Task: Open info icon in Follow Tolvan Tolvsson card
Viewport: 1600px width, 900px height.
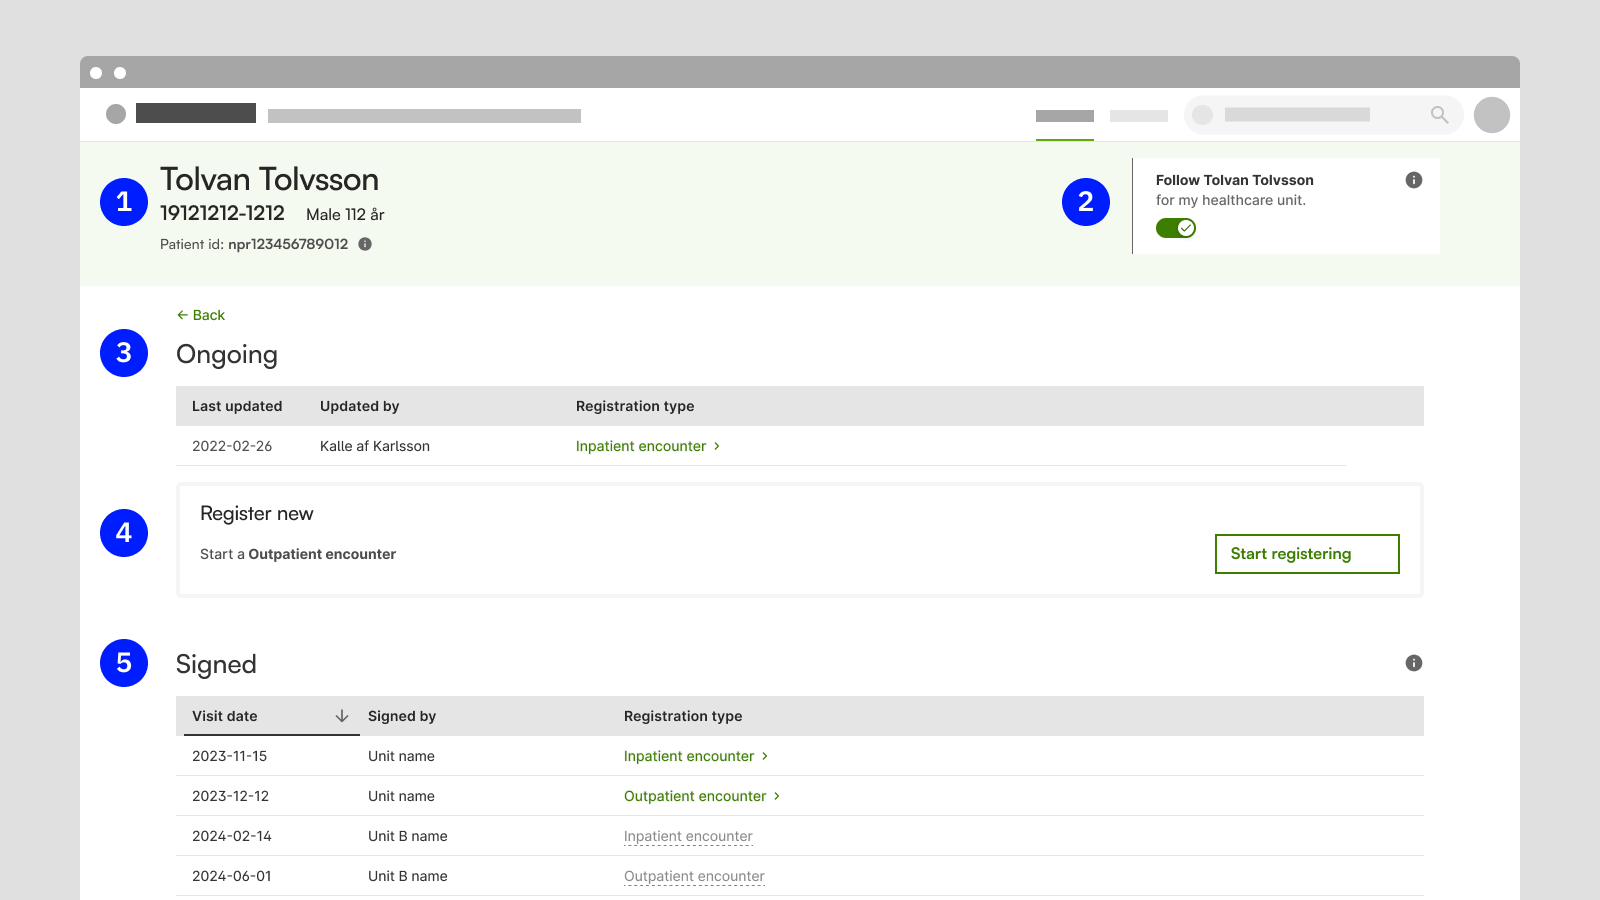Action: point(1414,180)
